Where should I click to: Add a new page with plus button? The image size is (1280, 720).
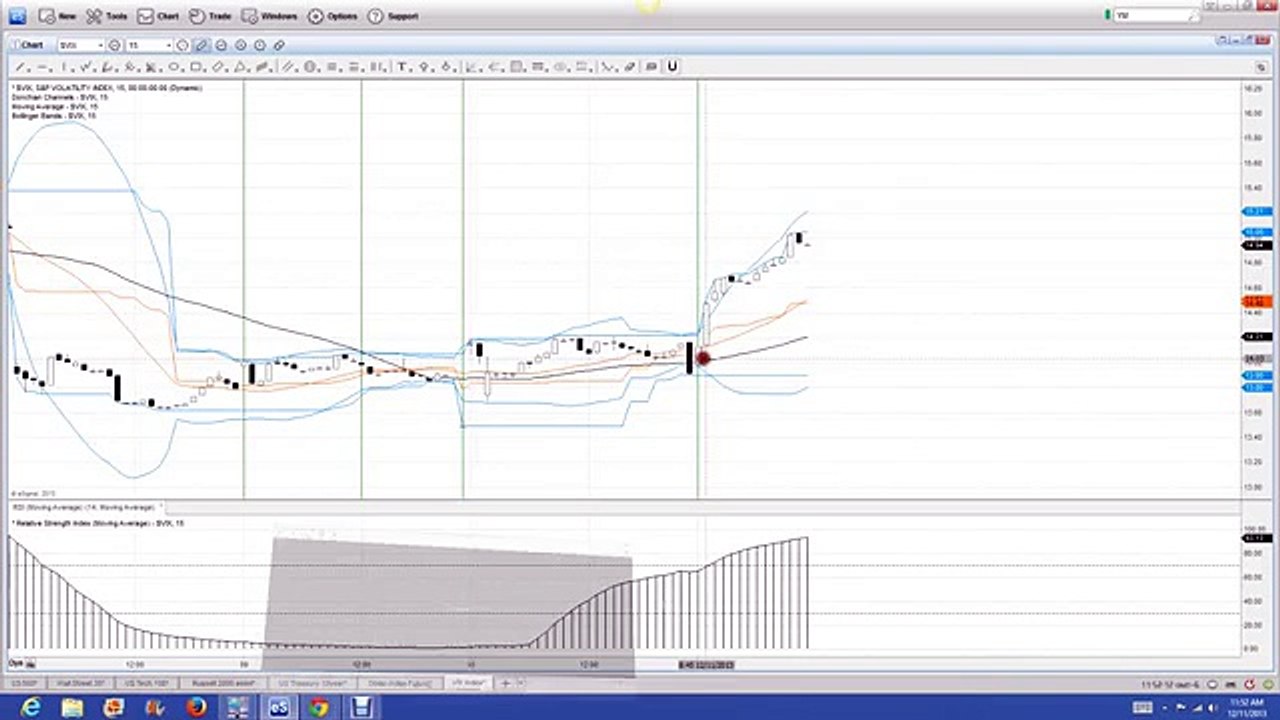(506, 683)
